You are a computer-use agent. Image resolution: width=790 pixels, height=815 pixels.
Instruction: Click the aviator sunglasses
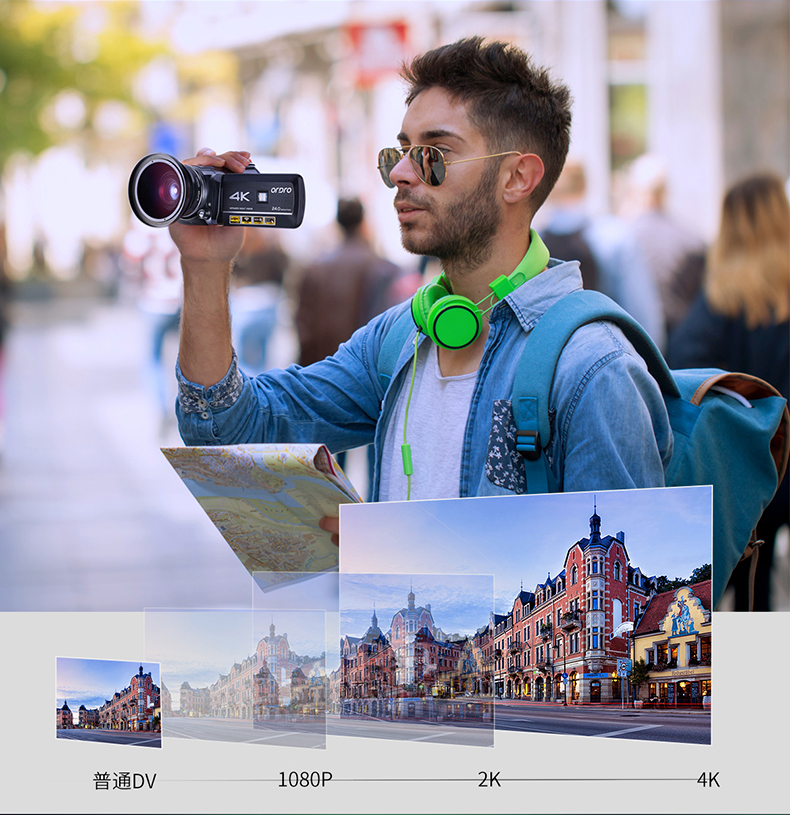414,165
